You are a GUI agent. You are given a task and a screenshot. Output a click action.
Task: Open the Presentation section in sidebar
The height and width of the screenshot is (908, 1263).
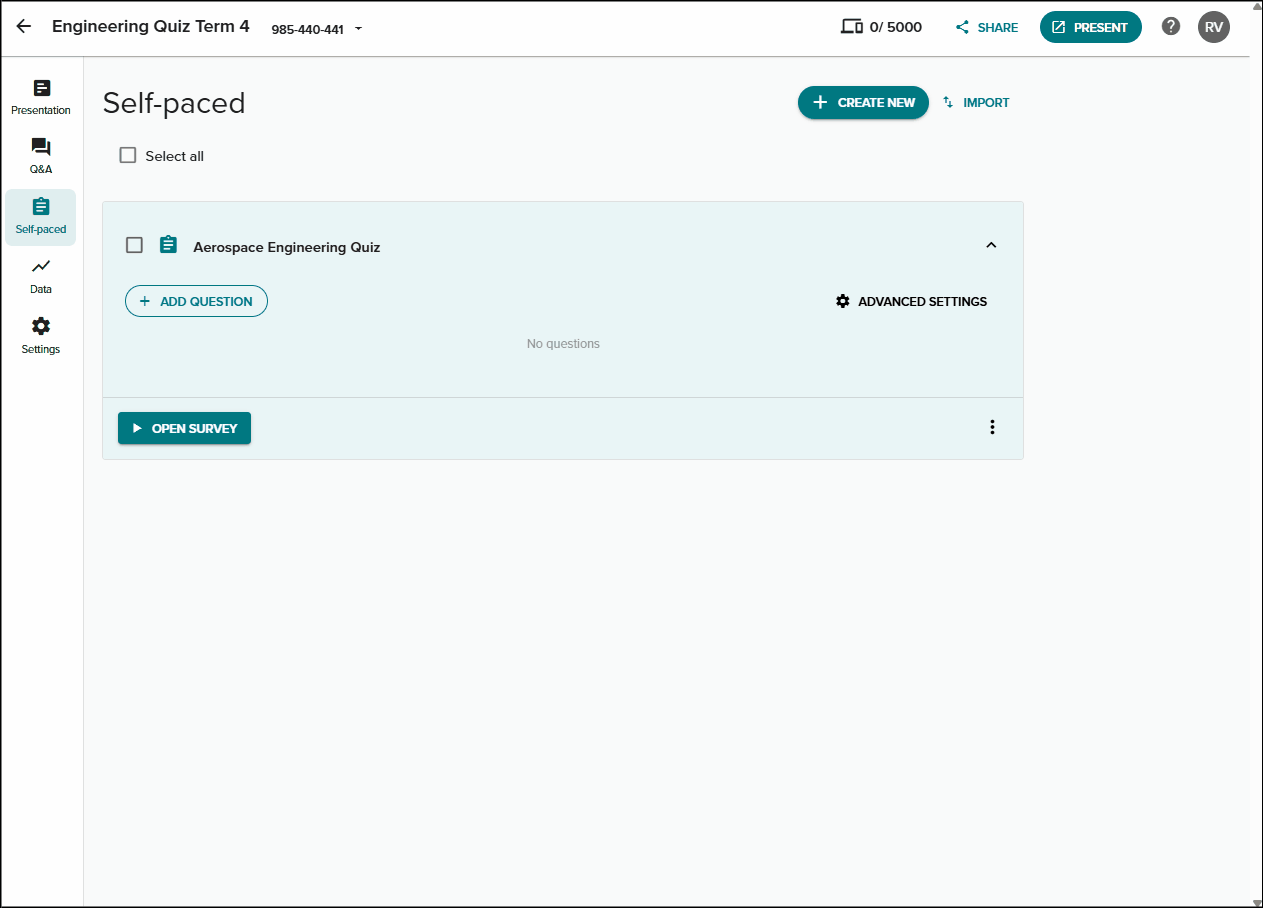[x=41, y=98]
